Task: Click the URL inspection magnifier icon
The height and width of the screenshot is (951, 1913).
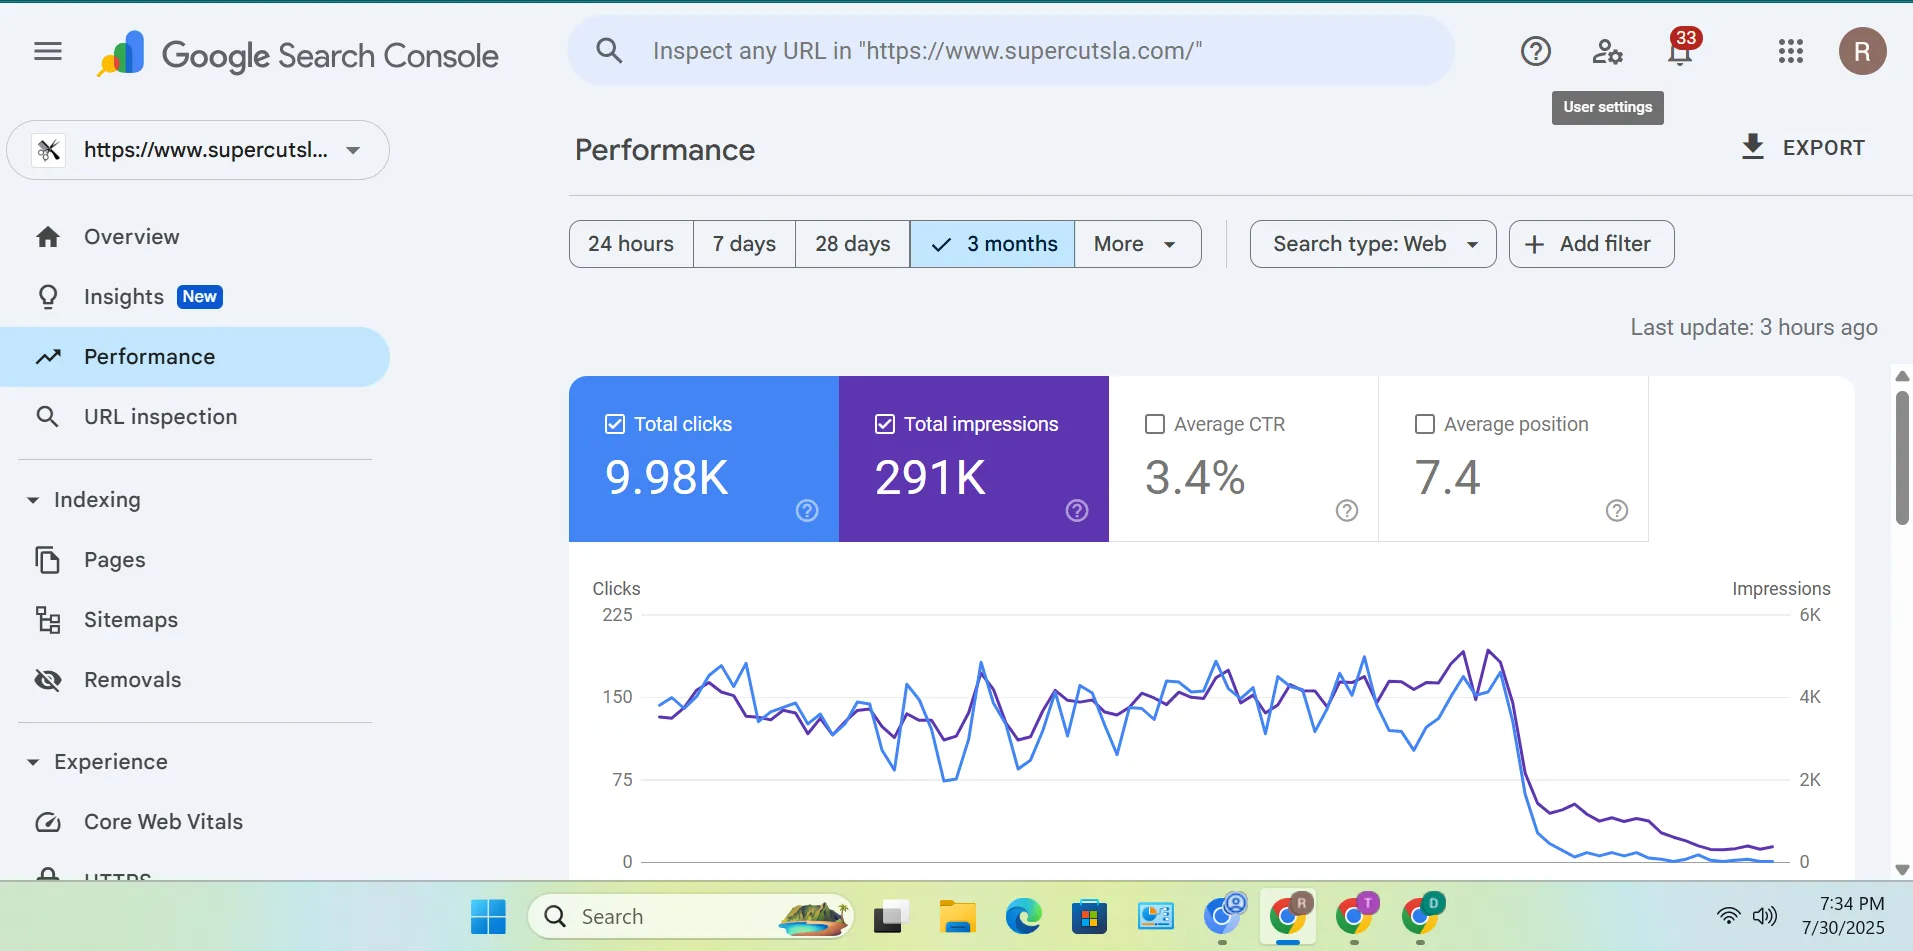Action: pos(48,417)
